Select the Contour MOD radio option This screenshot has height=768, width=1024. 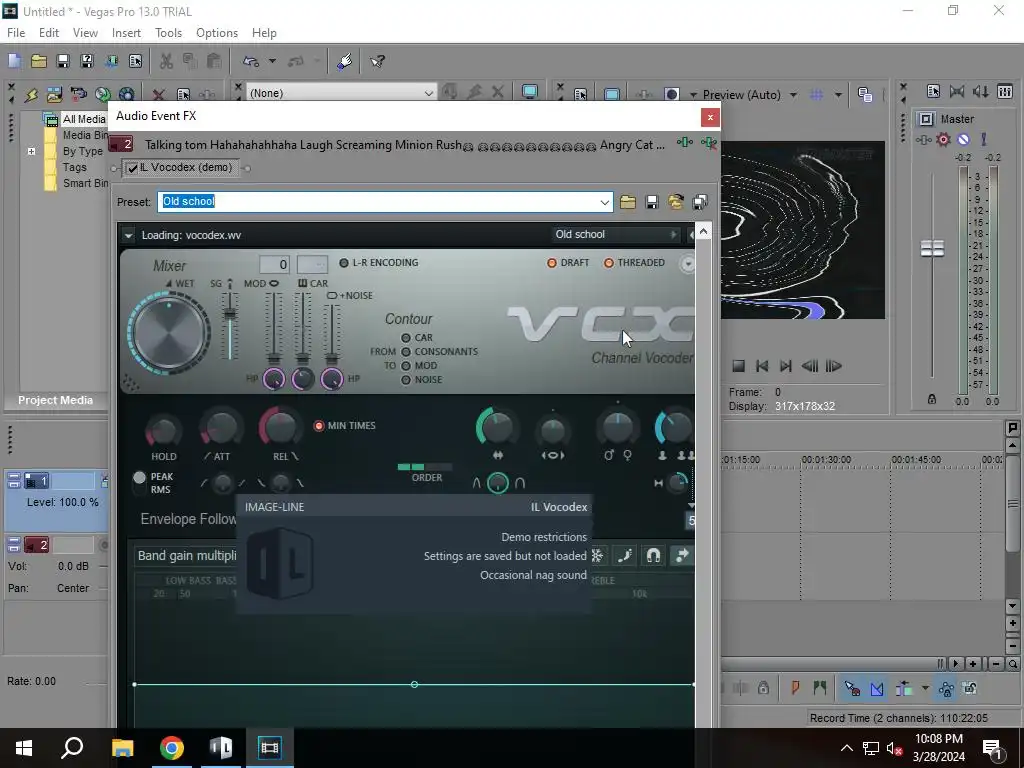(406, 366)
